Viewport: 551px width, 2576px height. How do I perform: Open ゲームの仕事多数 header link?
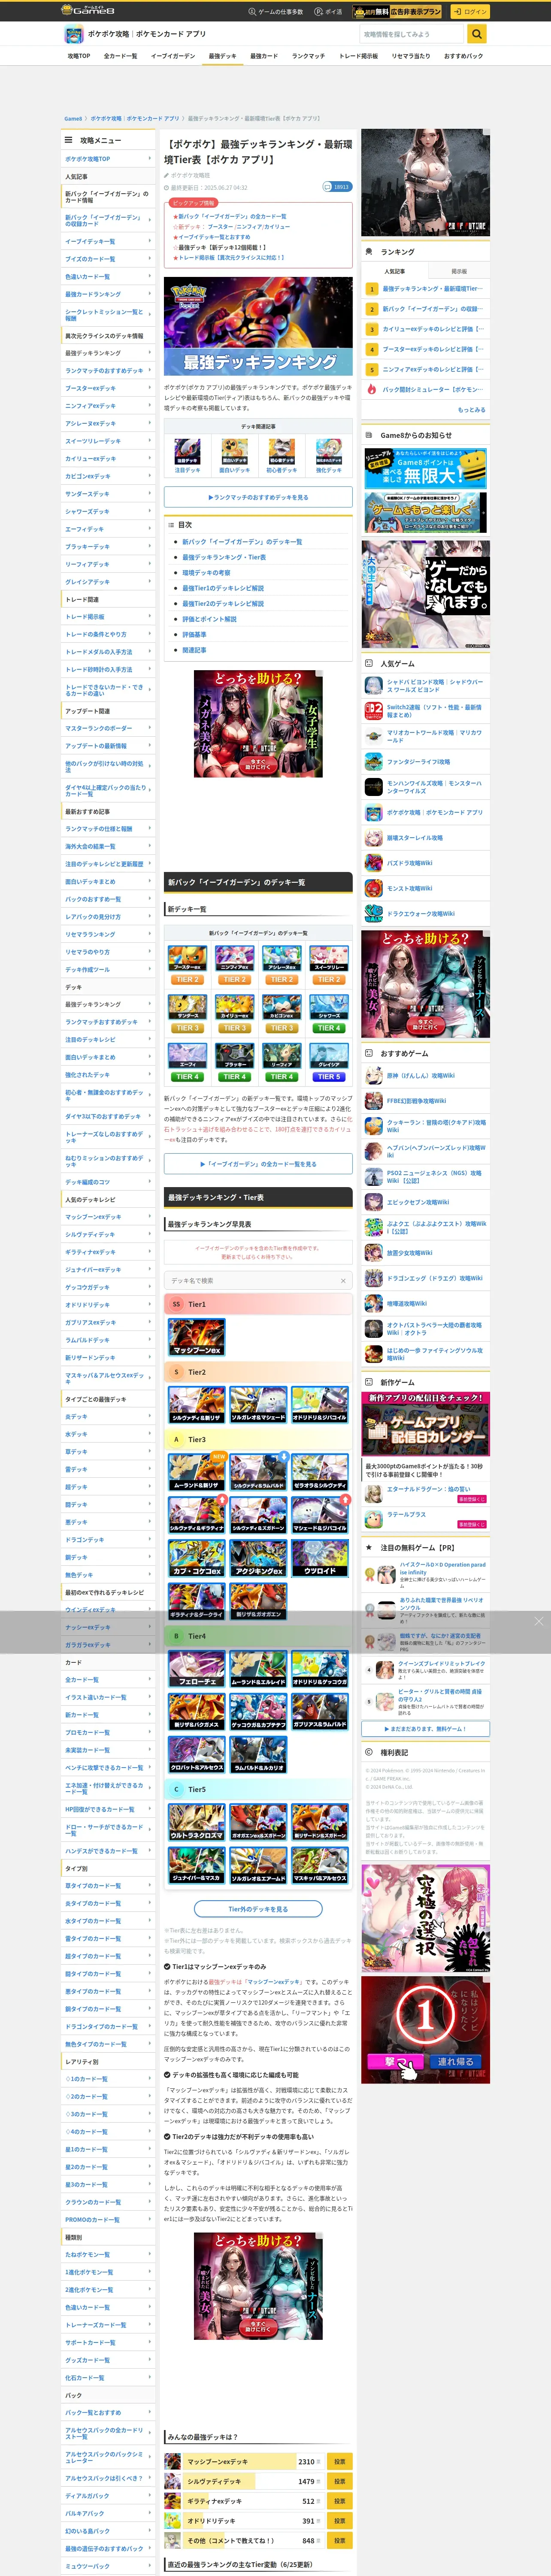(x=276, y=12)
